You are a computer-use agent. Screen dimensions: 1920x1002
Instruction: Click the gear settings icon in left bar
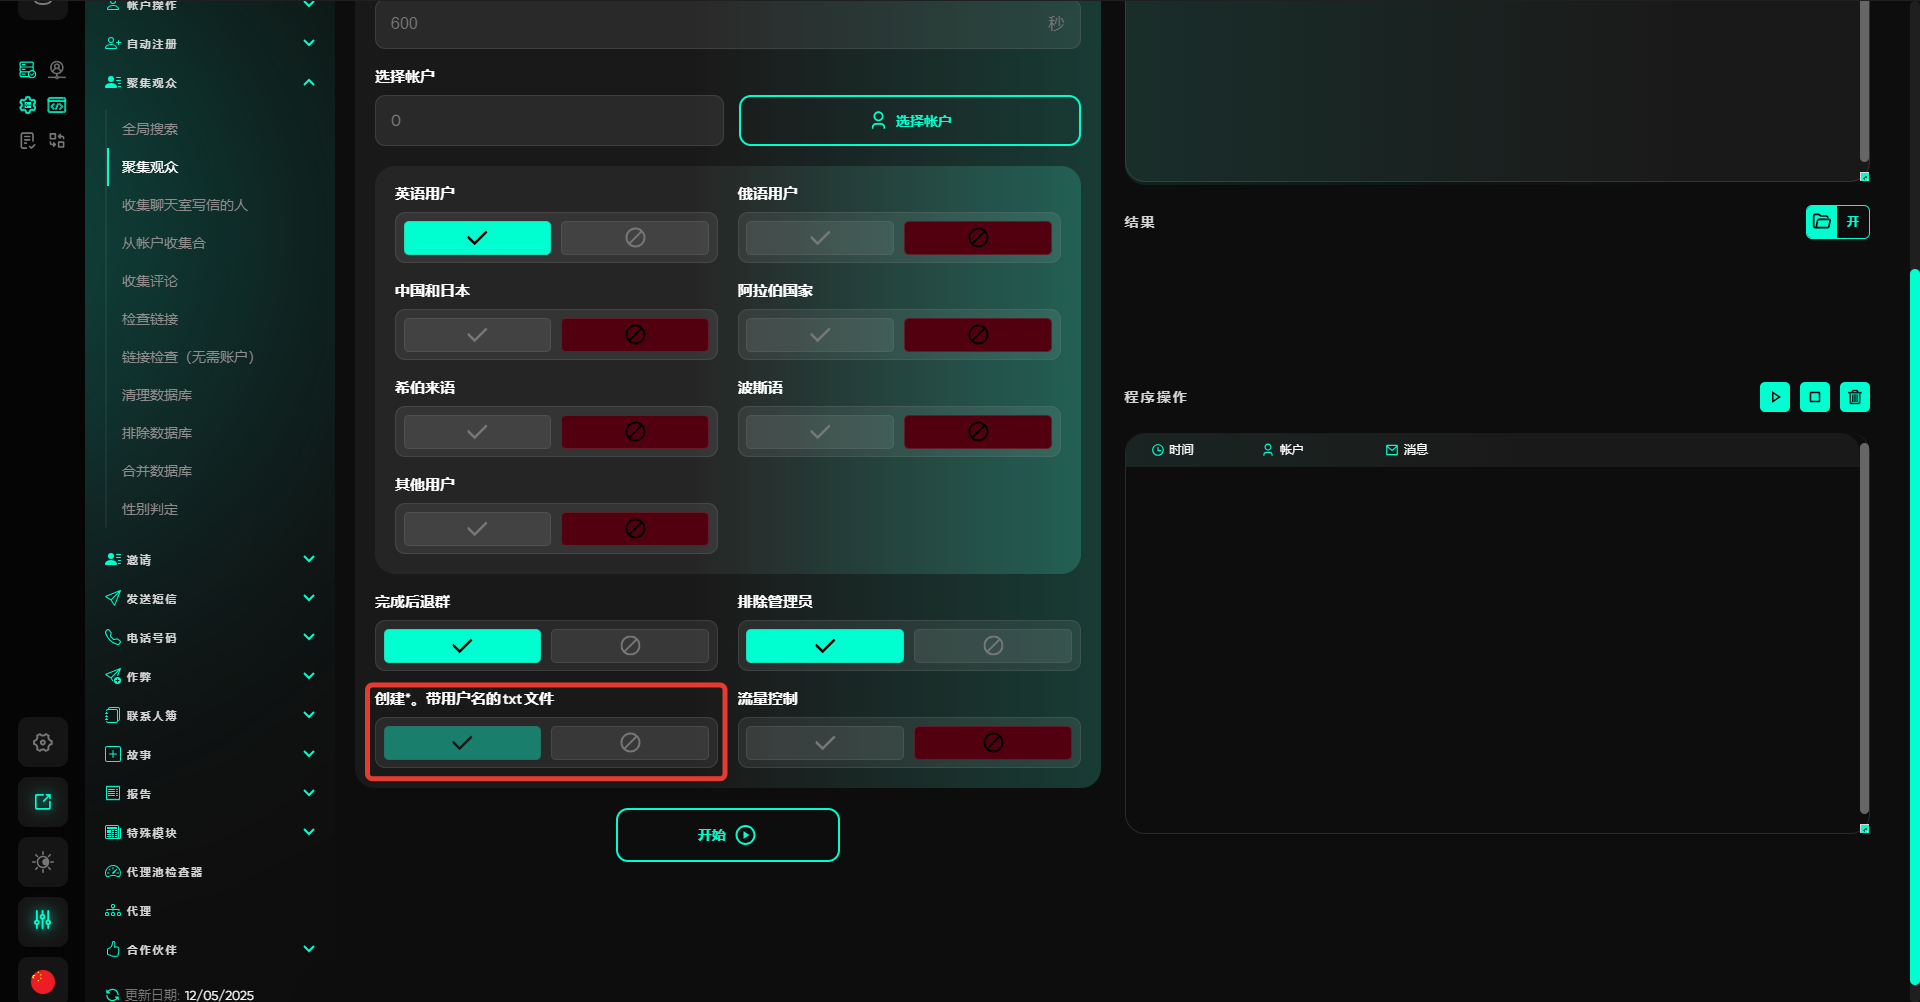tap(43, 742)
